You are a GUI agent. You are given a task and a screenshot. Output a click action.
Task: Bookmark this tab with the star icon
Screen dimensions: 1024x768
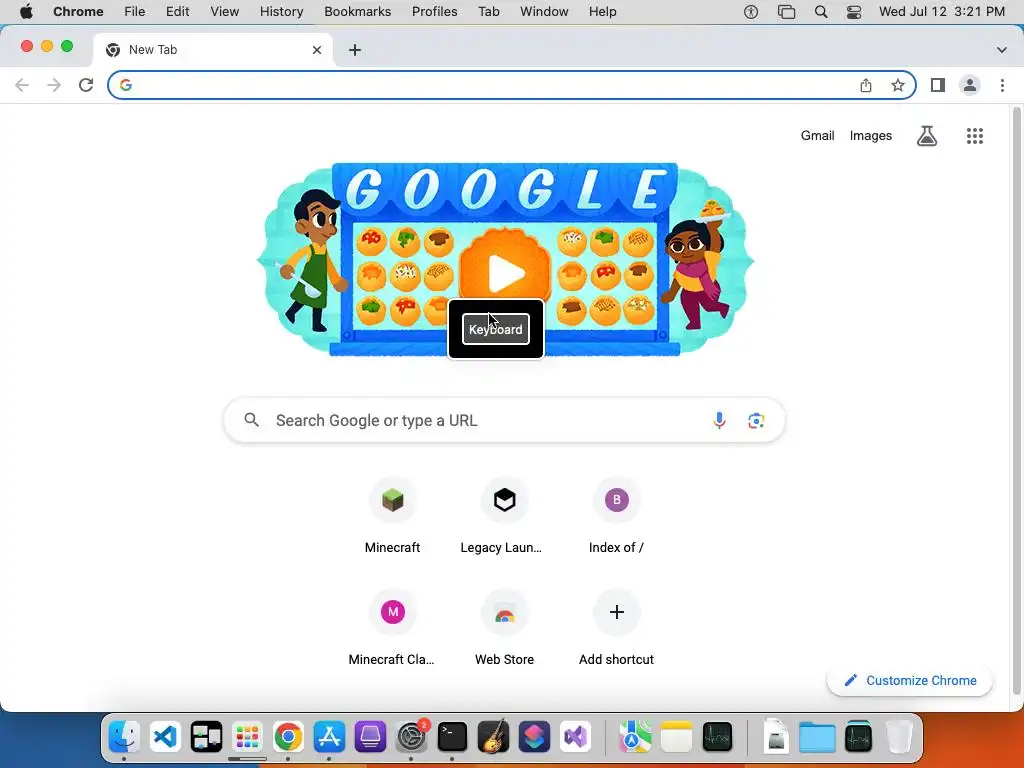[x=898, y=85]
